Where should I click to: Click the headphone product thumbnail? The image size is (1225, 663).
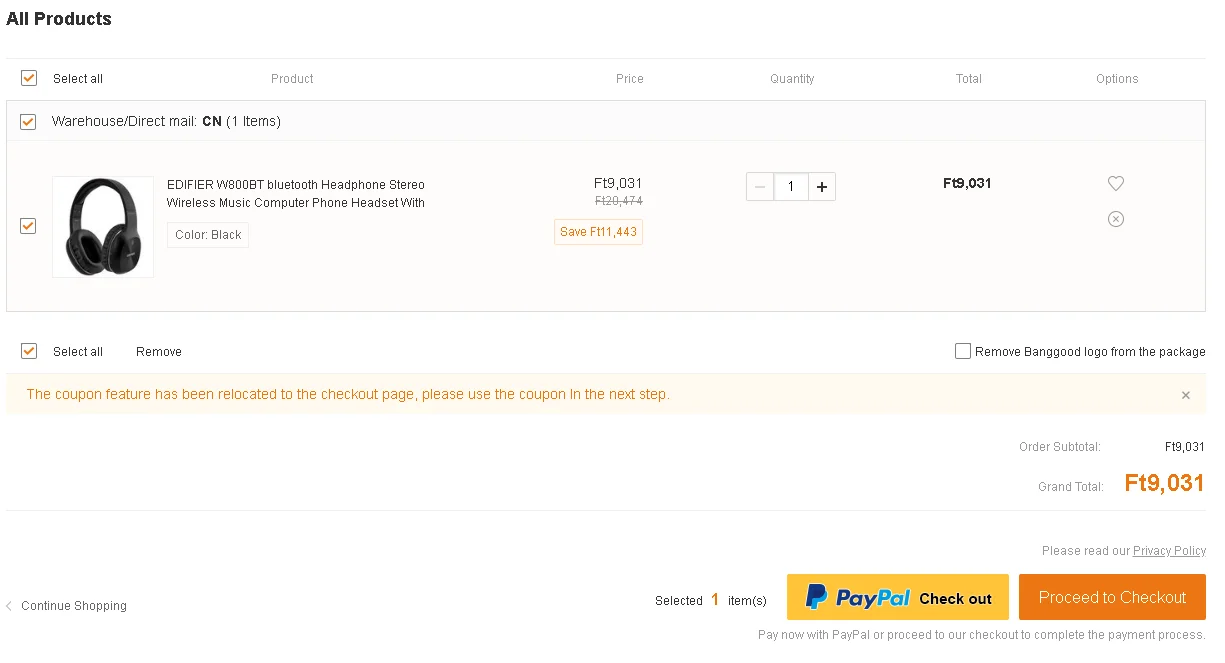pos(103,227)
